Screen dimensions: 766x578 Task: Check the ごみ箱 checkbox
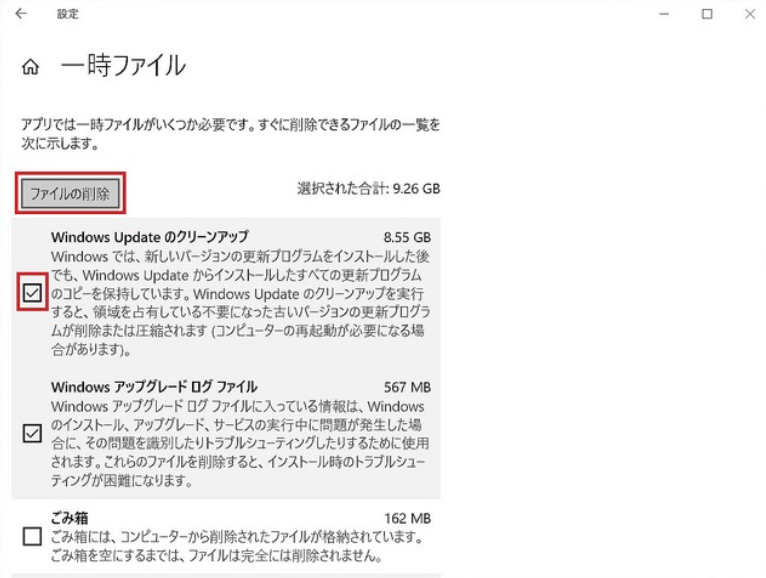pyautogui.click(x=32, y=536)
